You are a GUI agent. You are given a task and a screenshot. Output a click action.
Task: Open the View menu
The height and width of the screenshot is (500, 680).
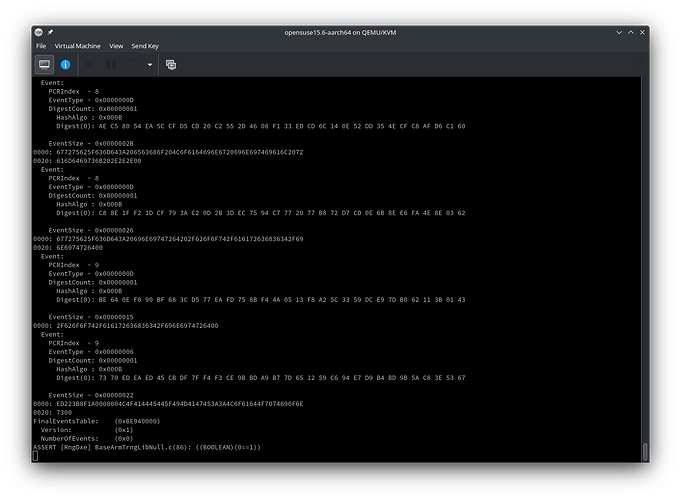click(116, 46)
